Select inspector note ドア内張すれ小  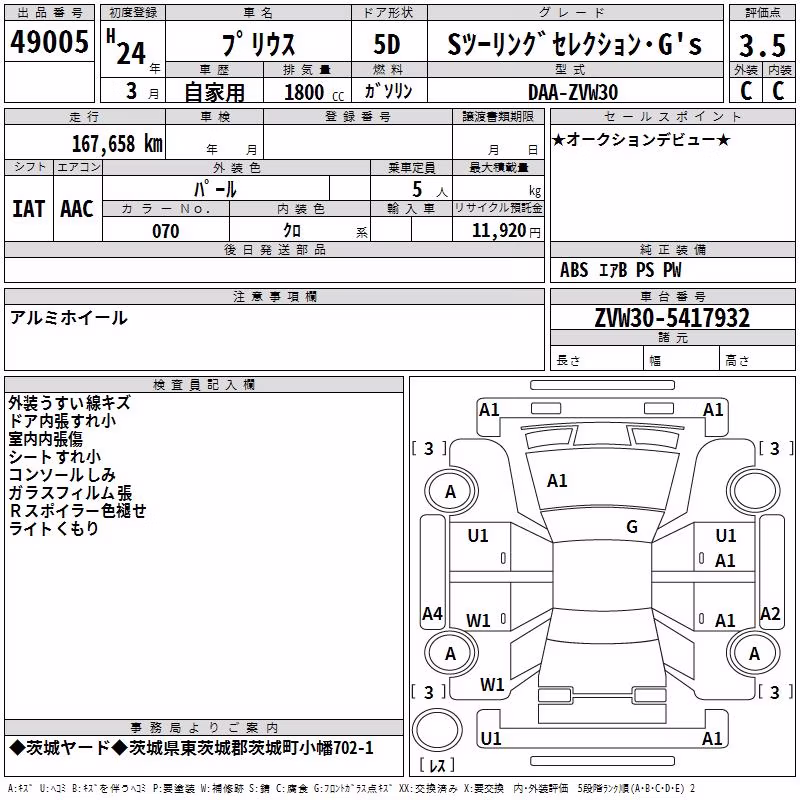point(62,421)
